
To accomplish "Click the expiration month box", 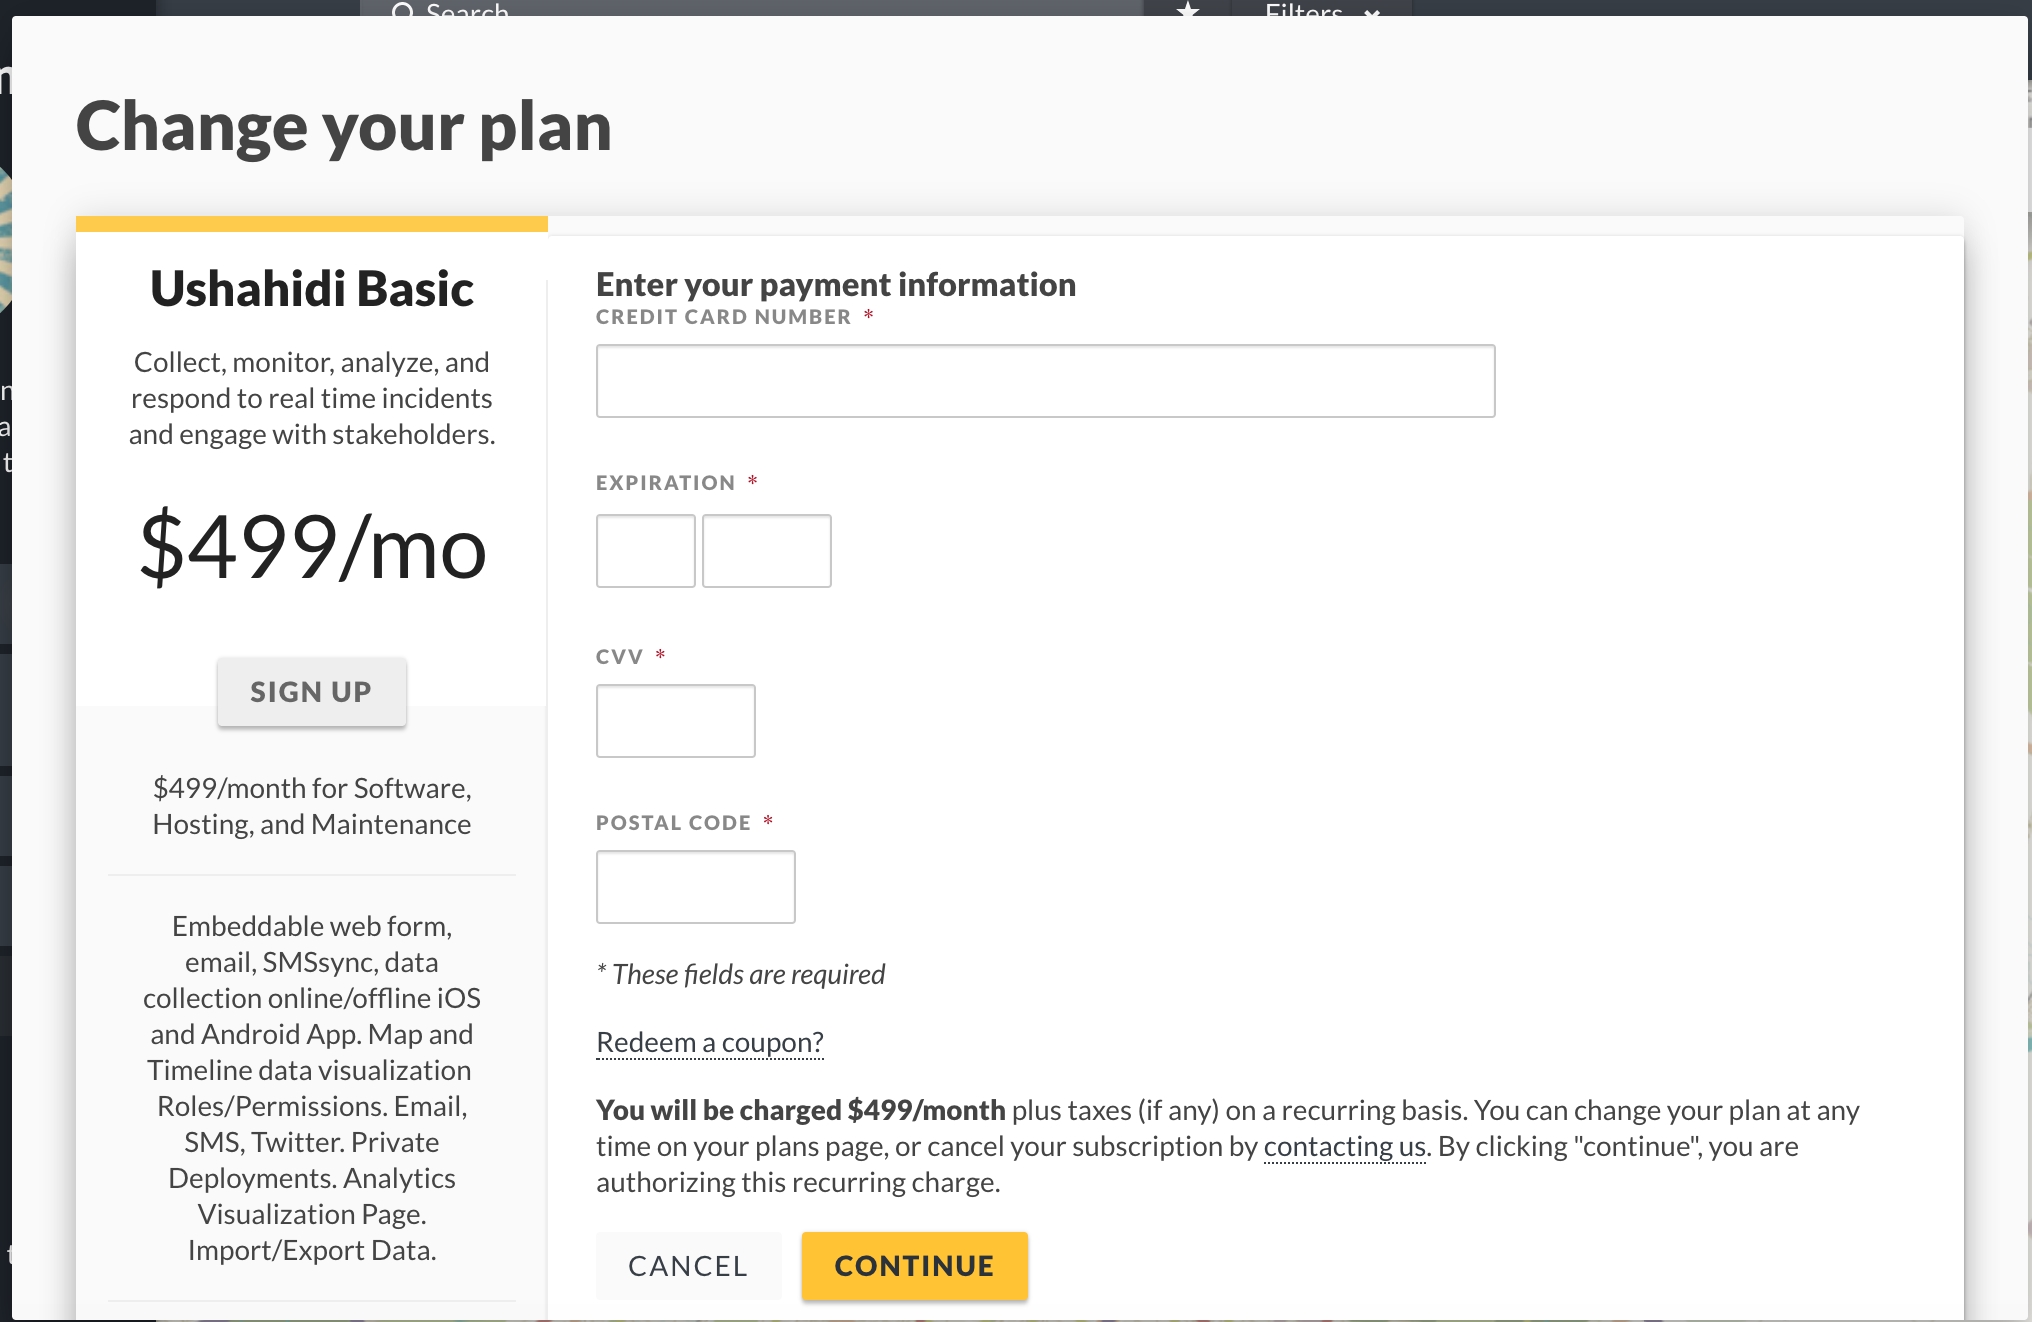I will pyautogui.click(x=645, y=551).
